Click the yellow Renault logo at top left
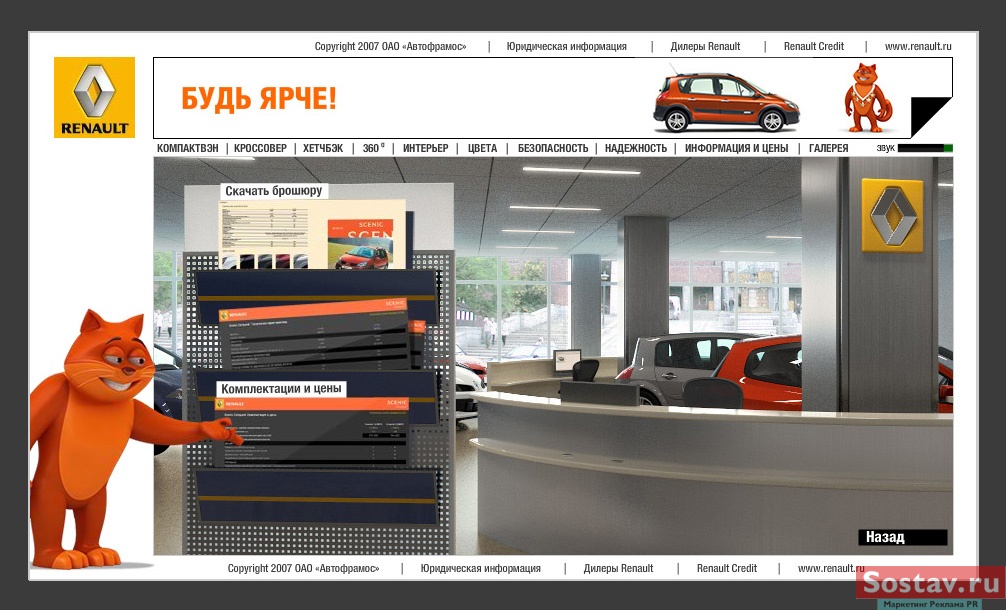1006x610 pixels. point(94,97)
